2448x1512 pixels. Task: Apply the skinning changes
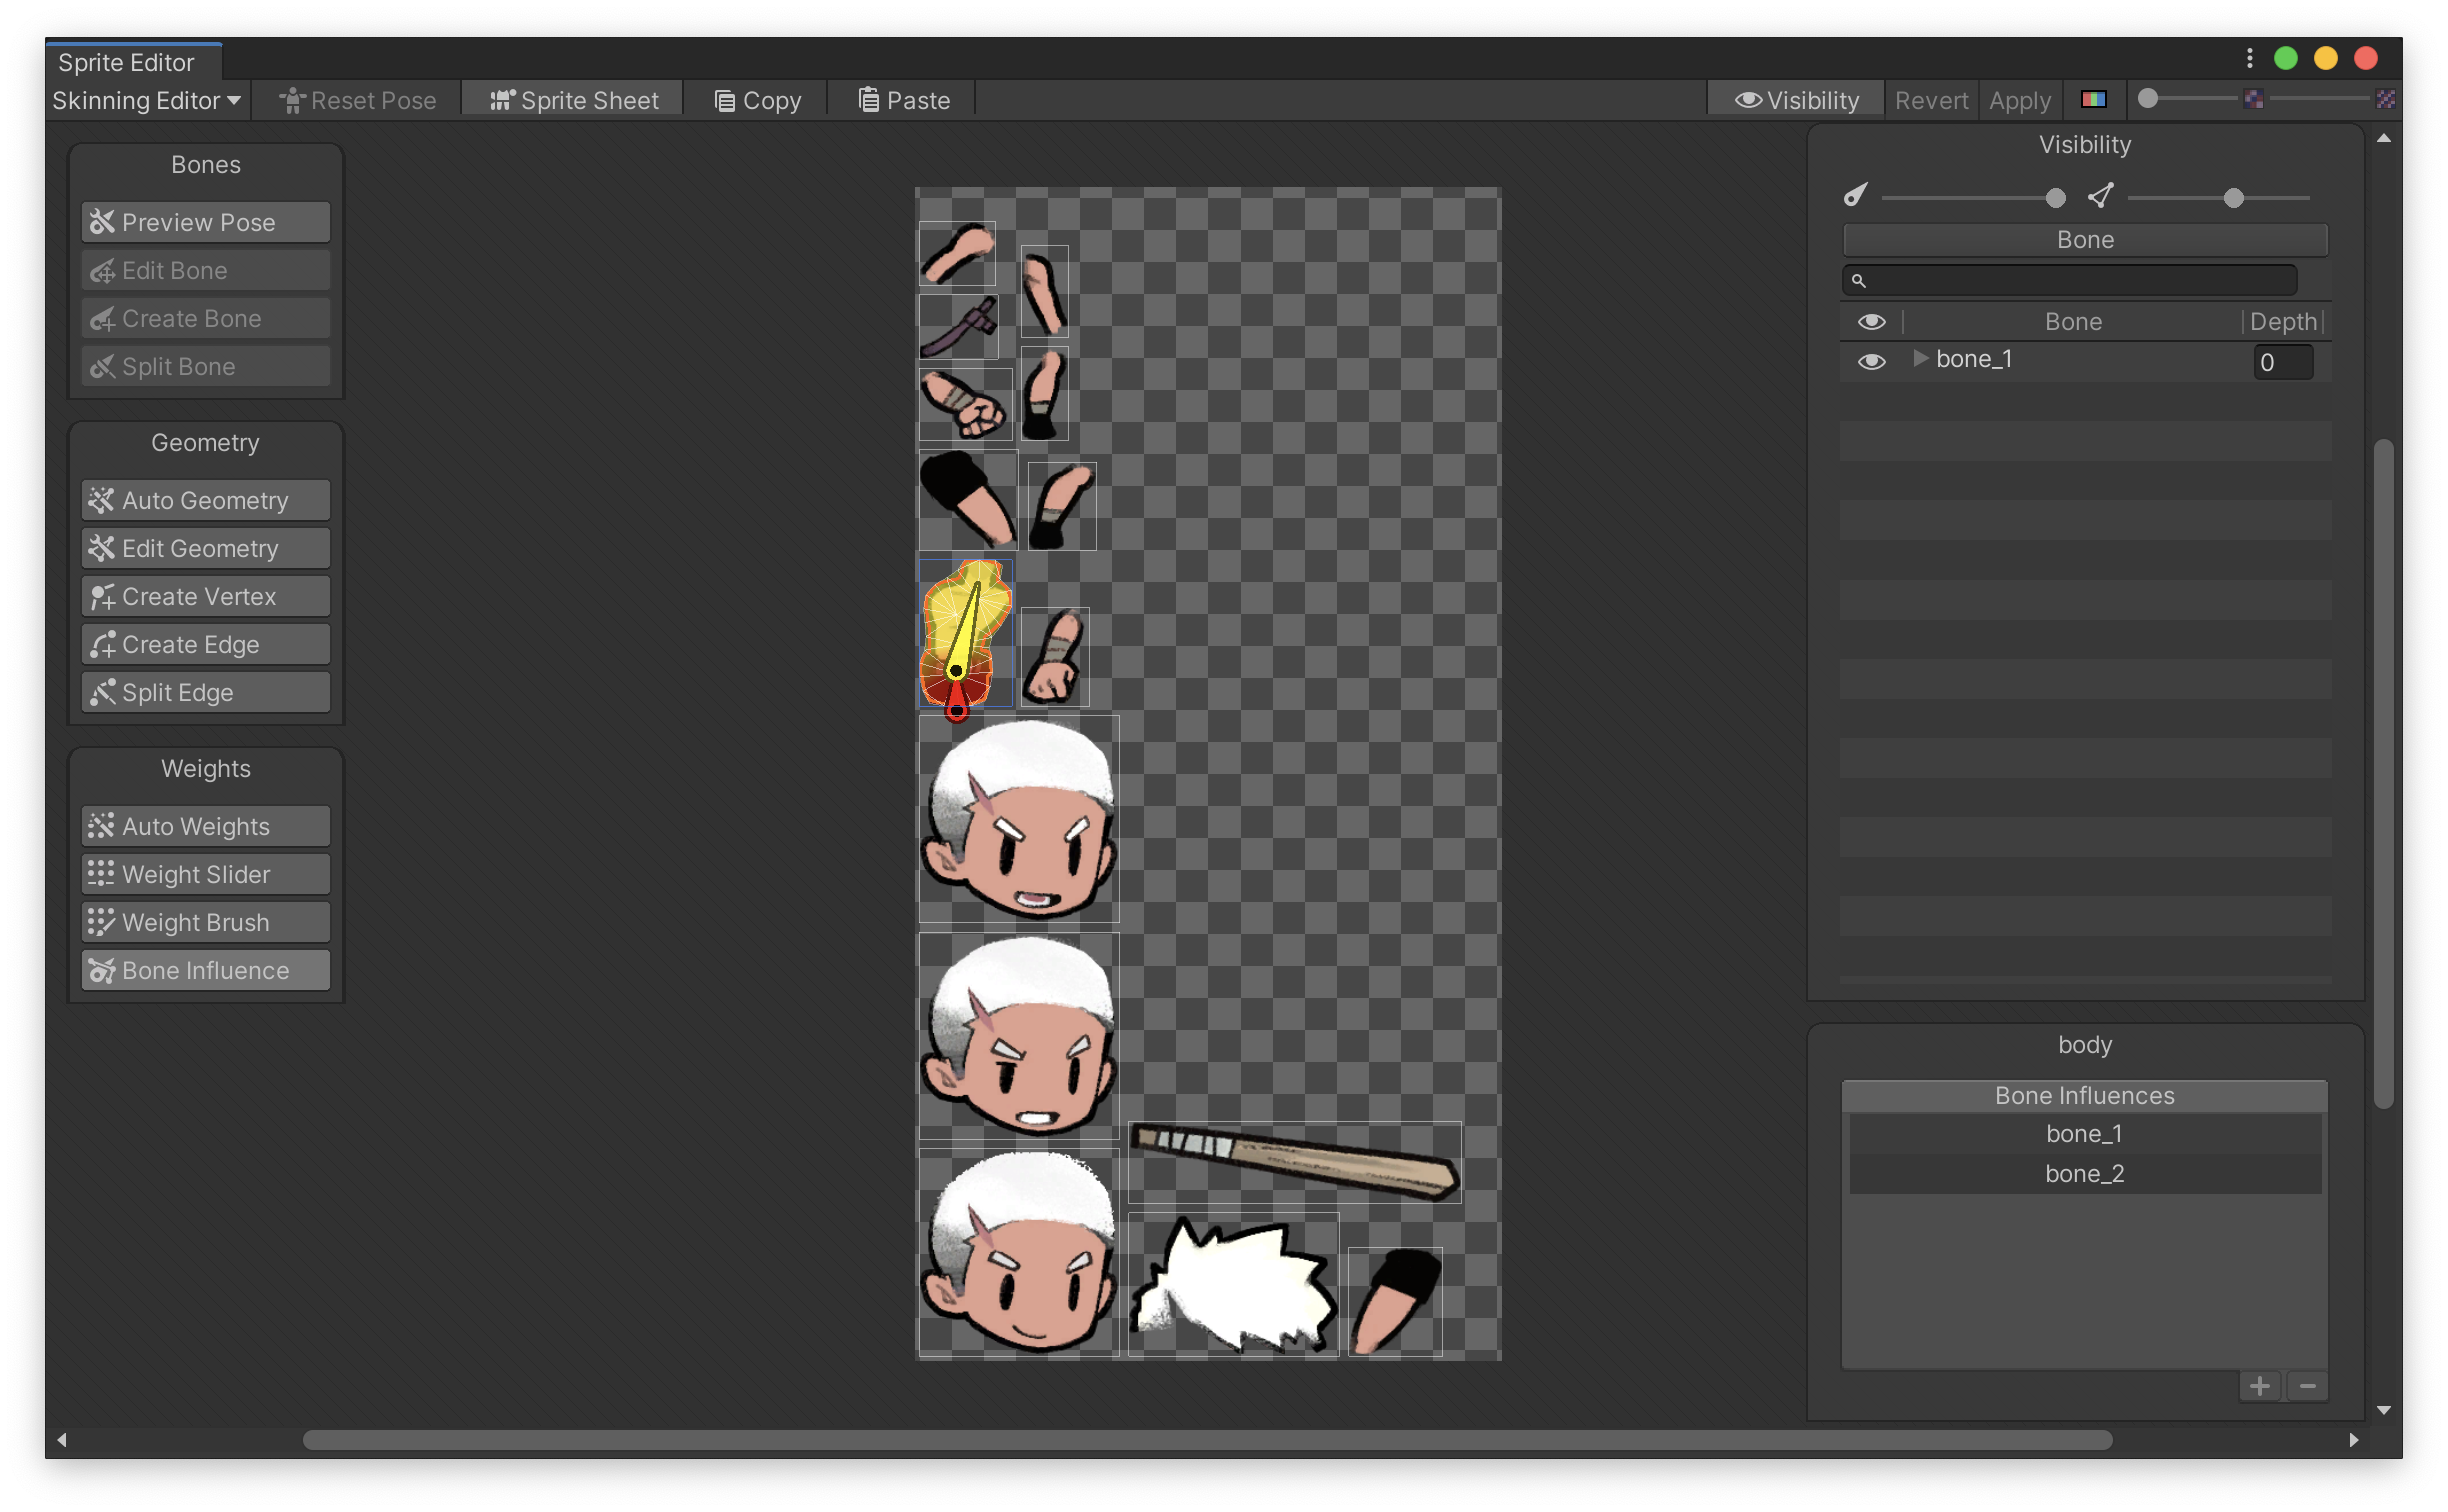tap(2018, 100)
